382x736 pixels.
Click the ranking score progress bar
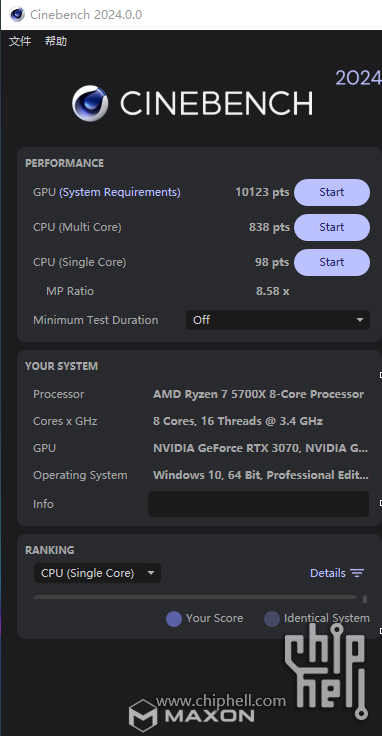pos(195,598)
